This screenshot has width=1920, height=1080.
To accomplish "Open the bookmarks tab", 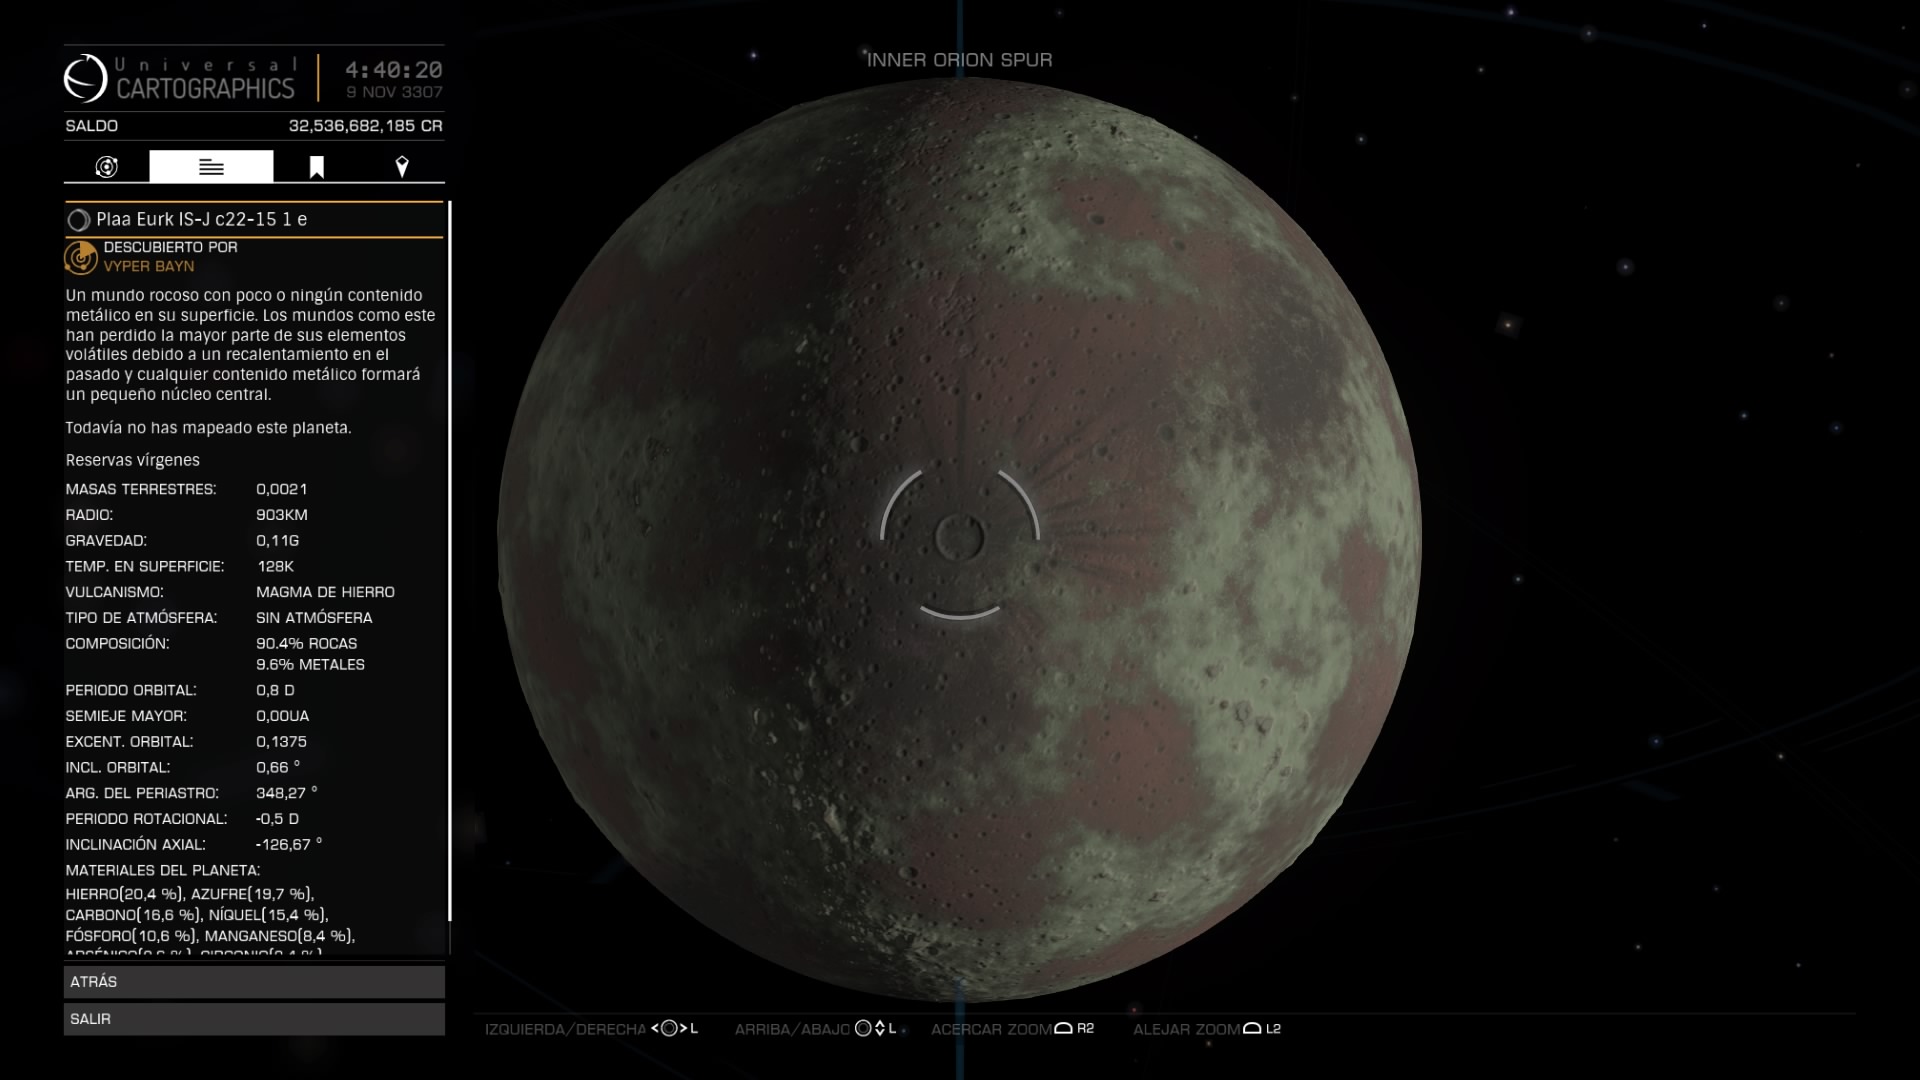I will click(317, 167).
